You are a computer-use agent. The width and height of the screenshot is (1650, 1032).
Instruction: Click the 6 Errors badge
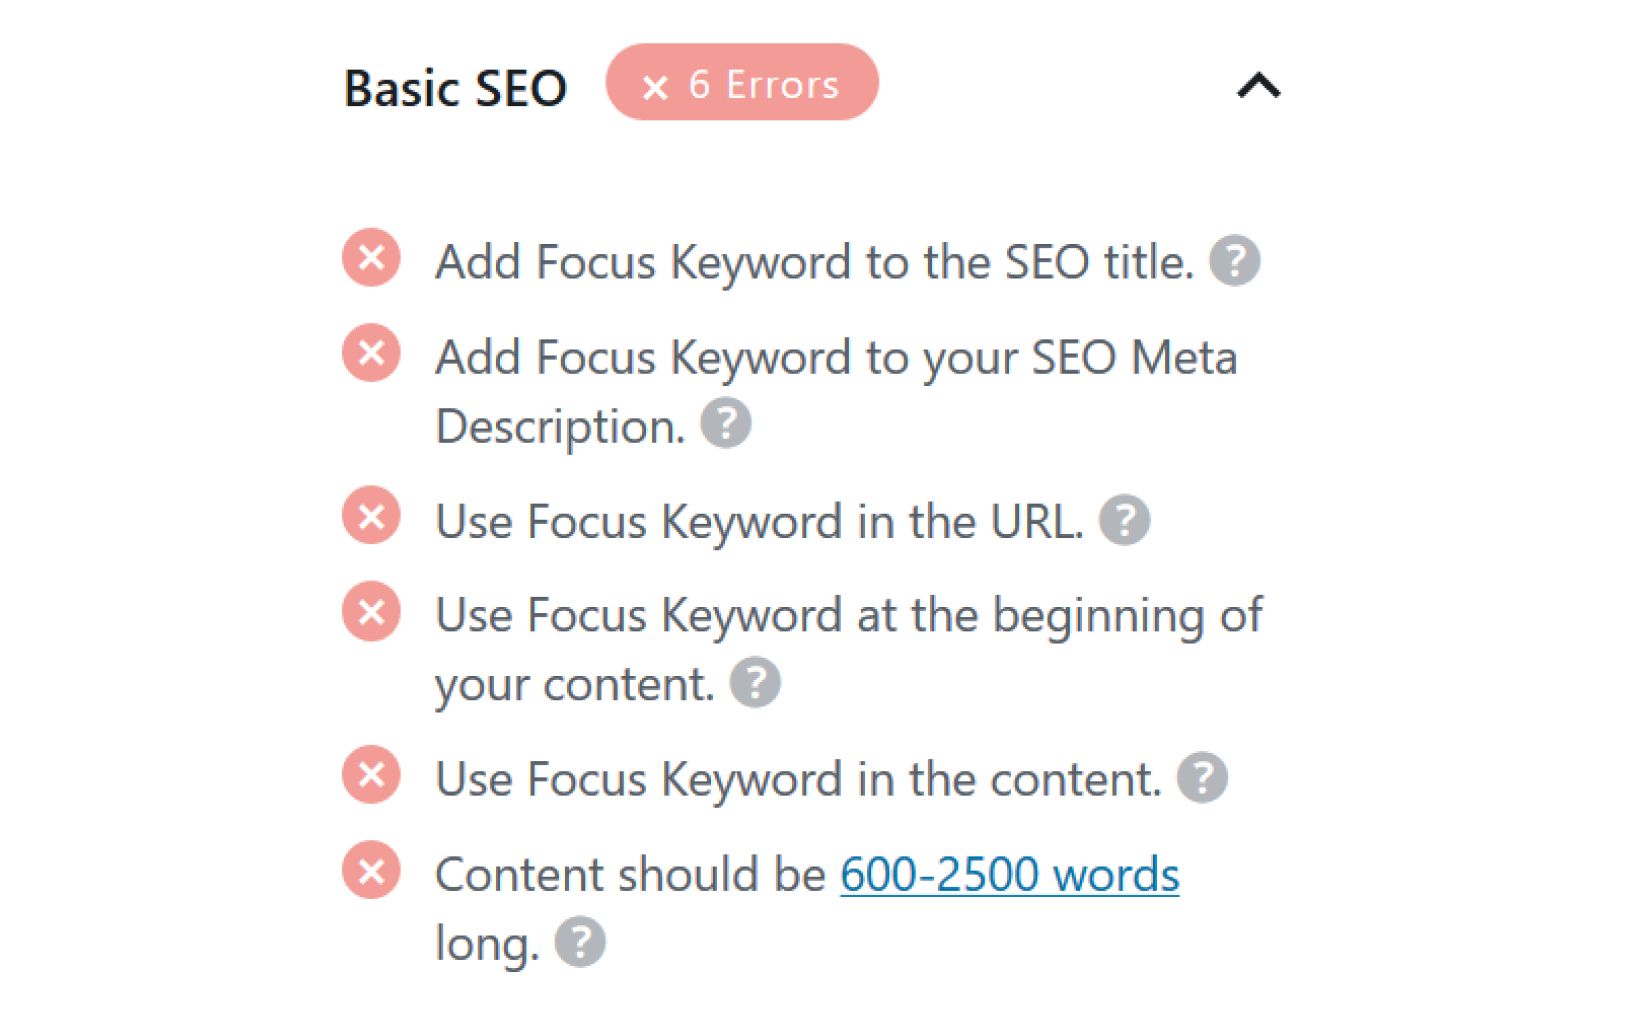(742, 84)
